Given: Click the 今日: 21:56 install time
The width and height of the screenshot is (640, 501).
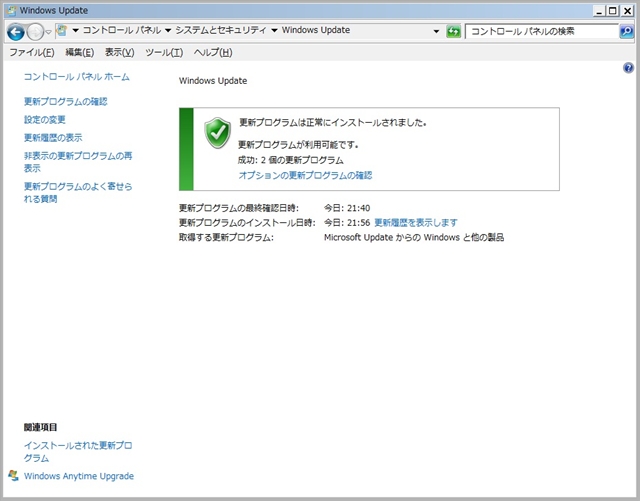Looking at the screenshot, I should pos(347,223).
